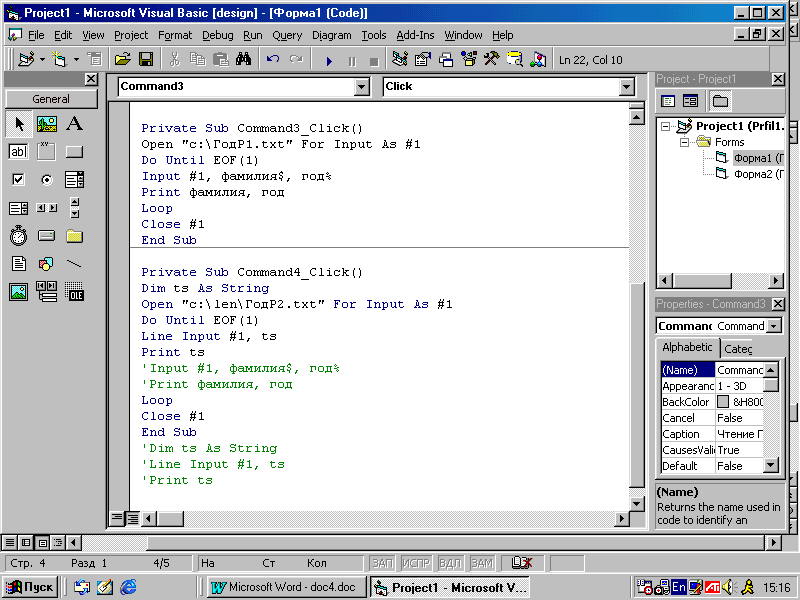Open the Add-Ins menu

(415, 35)
